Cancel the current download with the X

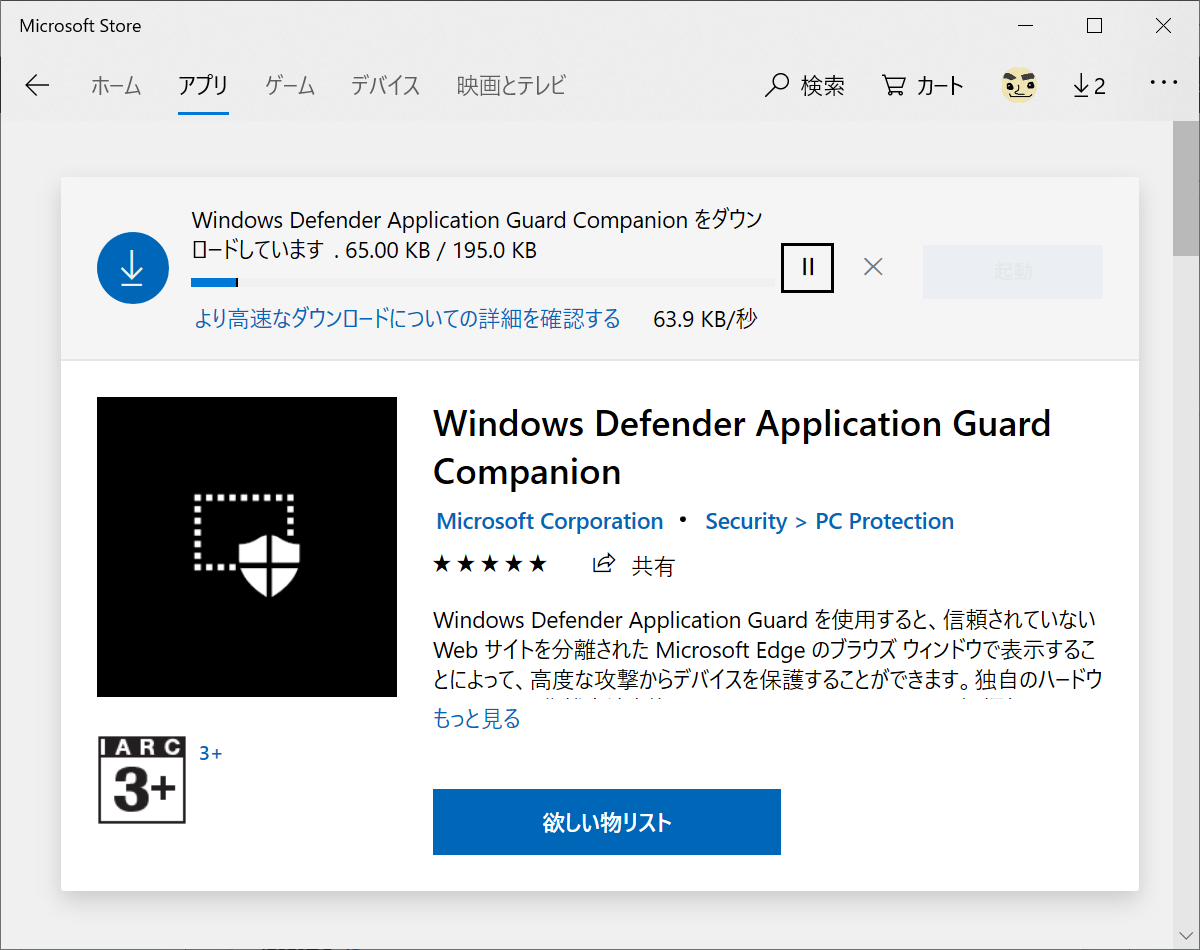(872, 267)
